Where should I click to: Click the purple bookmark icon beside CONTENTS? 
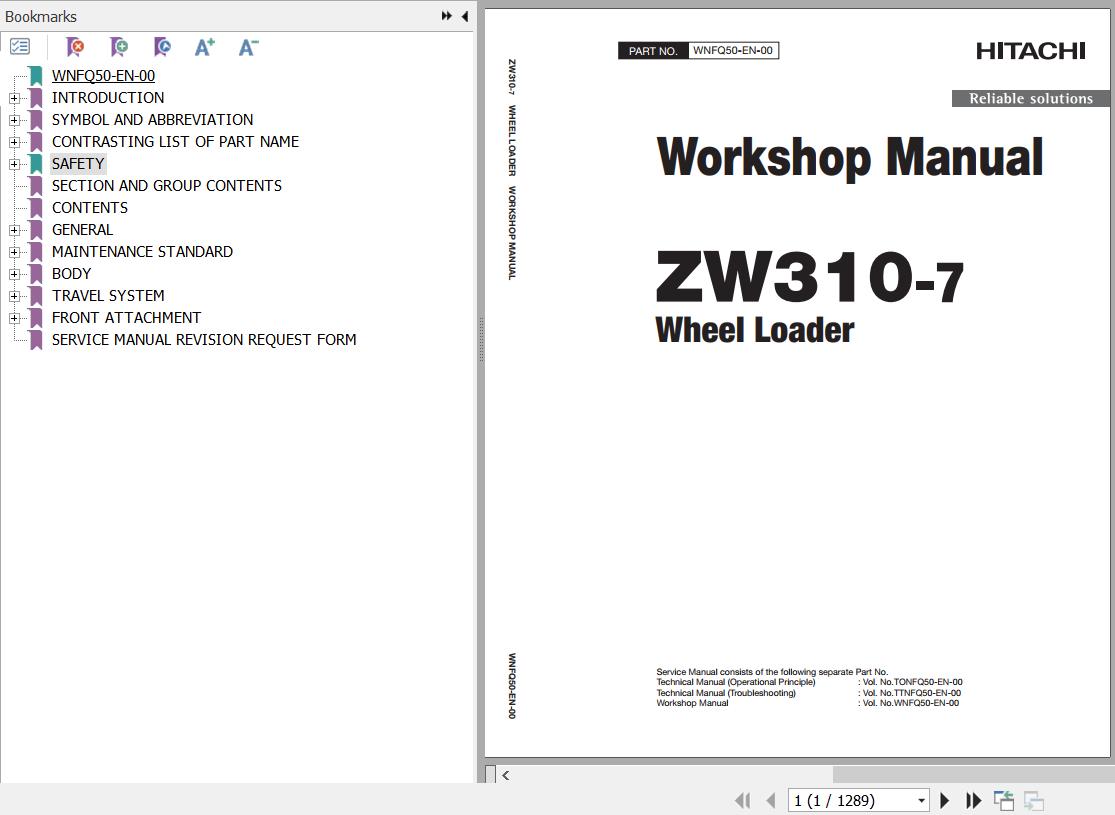click(36, 208)
